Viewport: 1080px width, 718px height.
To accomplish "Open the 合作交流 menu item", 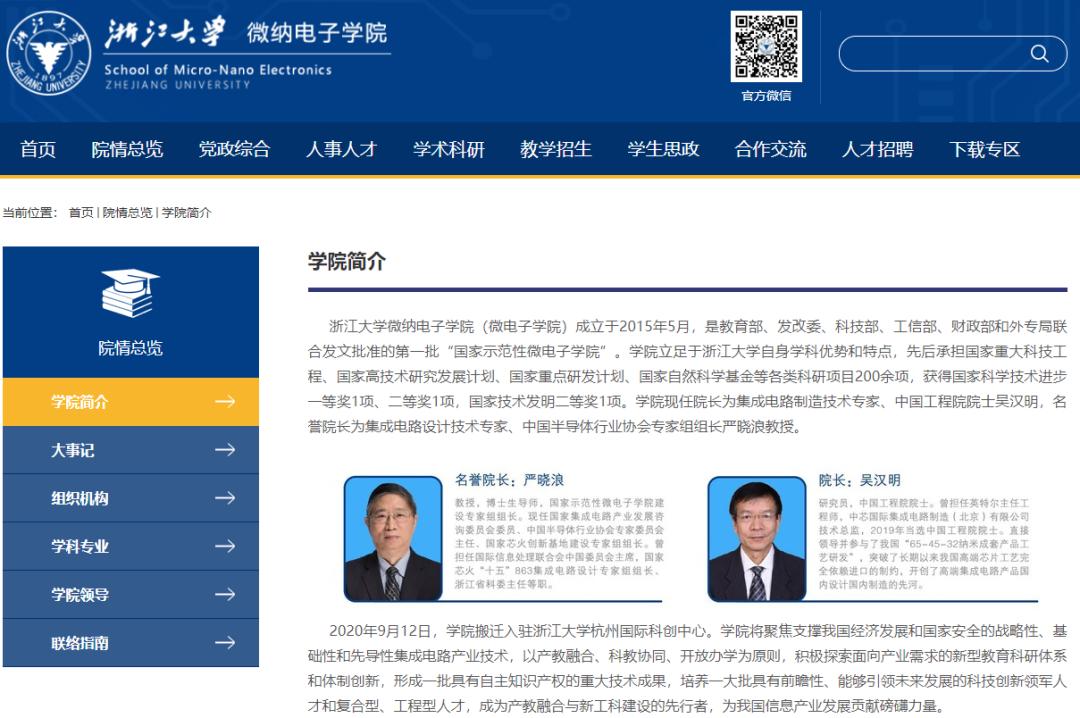I will pos(772,148).
